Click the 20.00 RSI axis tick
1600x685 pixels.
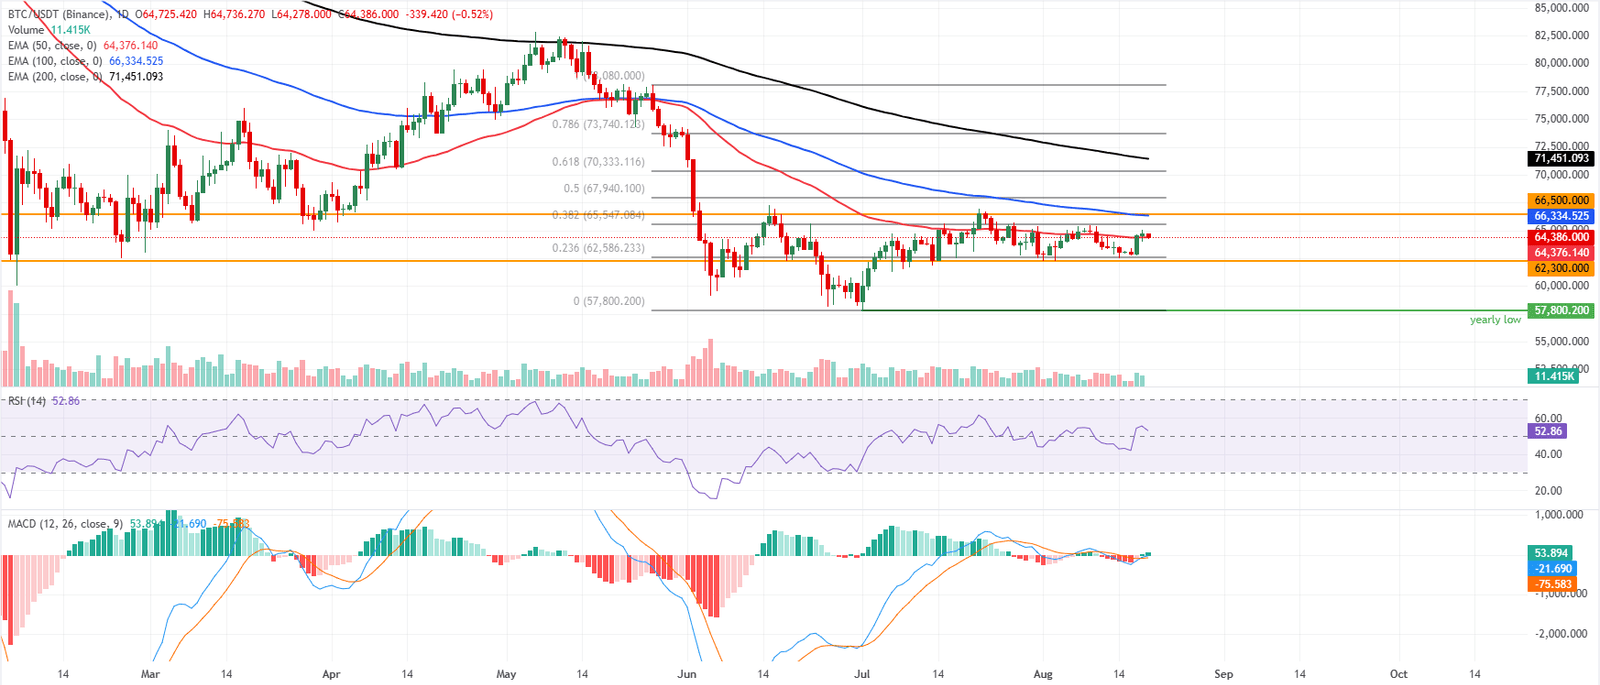pyautogui.click(x=1548, y=491)
